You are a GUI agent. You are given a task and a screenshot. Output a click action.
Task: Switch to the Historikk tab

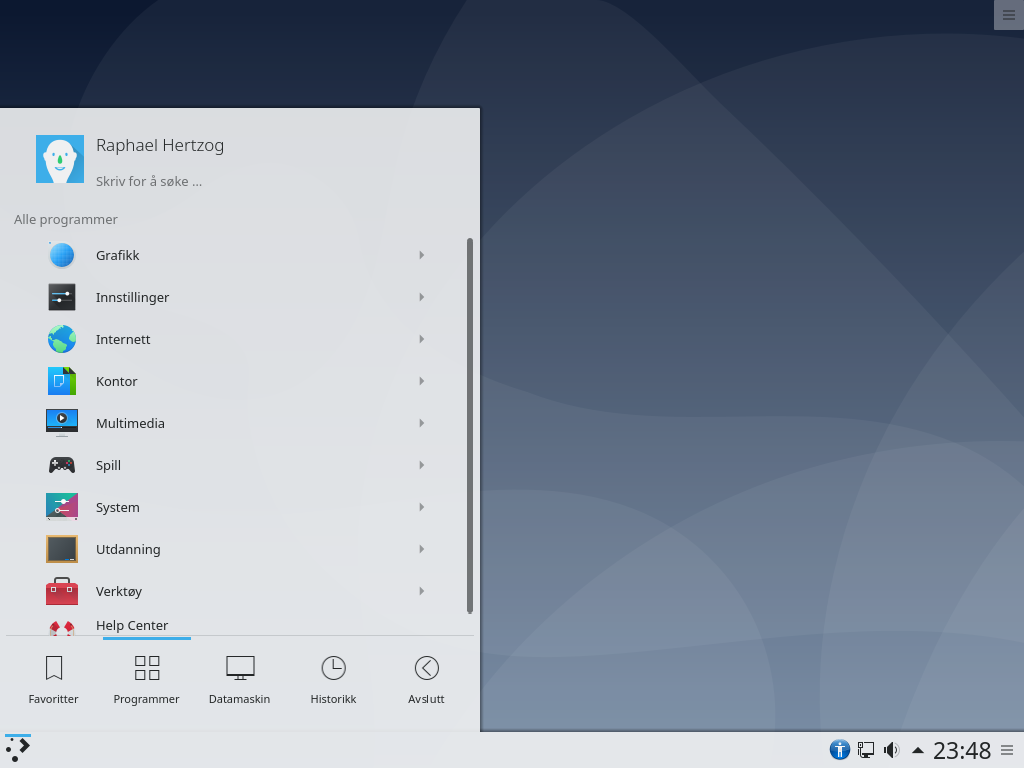tap(333, 680)
